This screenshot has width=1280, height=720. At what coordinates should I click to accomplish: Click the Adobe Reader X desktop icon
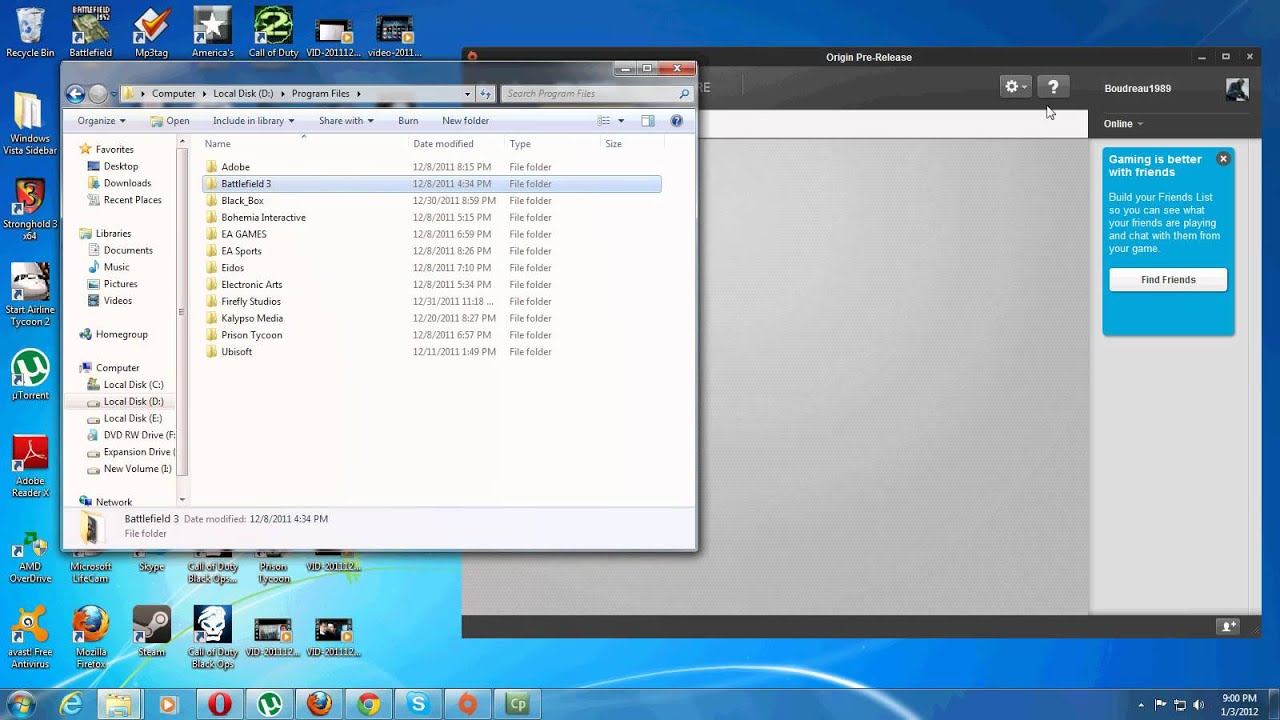click(30, 468)
